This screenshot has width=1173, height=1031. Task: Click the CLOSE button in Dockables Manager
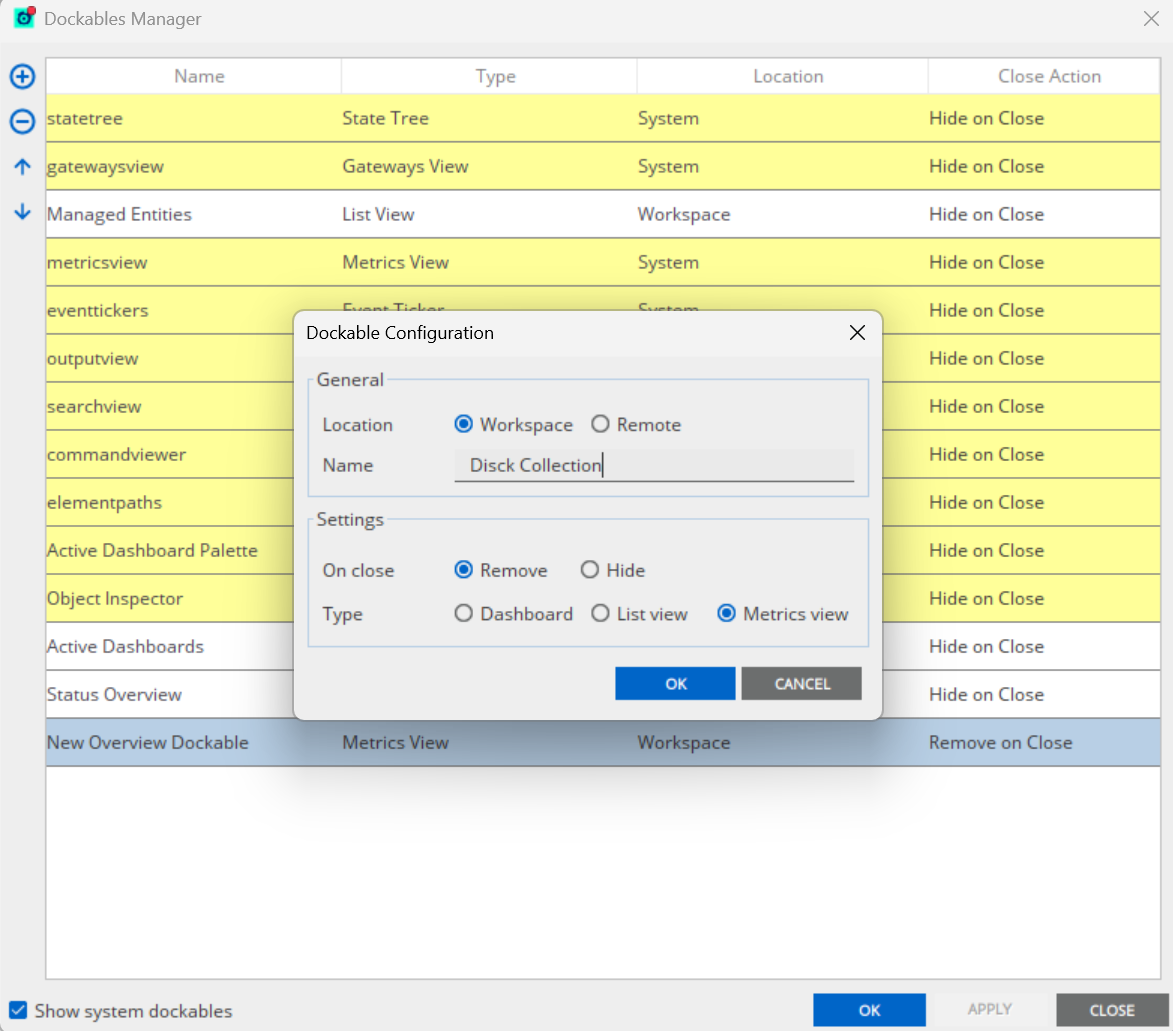1112,1010
